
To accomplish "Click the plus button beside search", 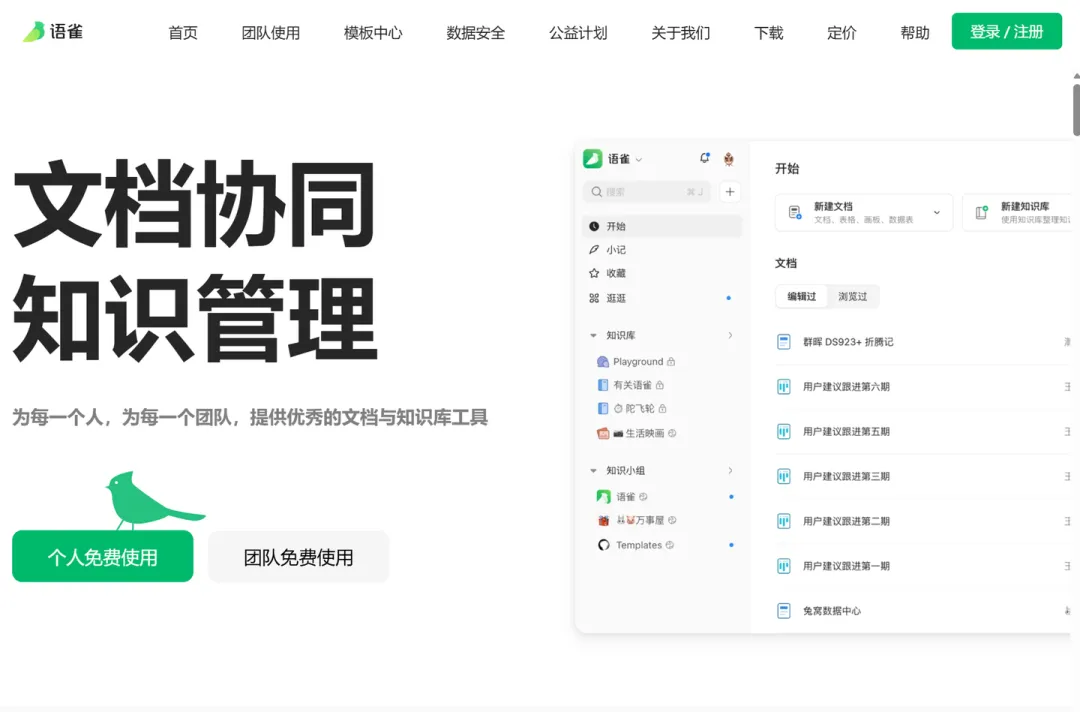I will pyautogui.click(x=730, y=192).
